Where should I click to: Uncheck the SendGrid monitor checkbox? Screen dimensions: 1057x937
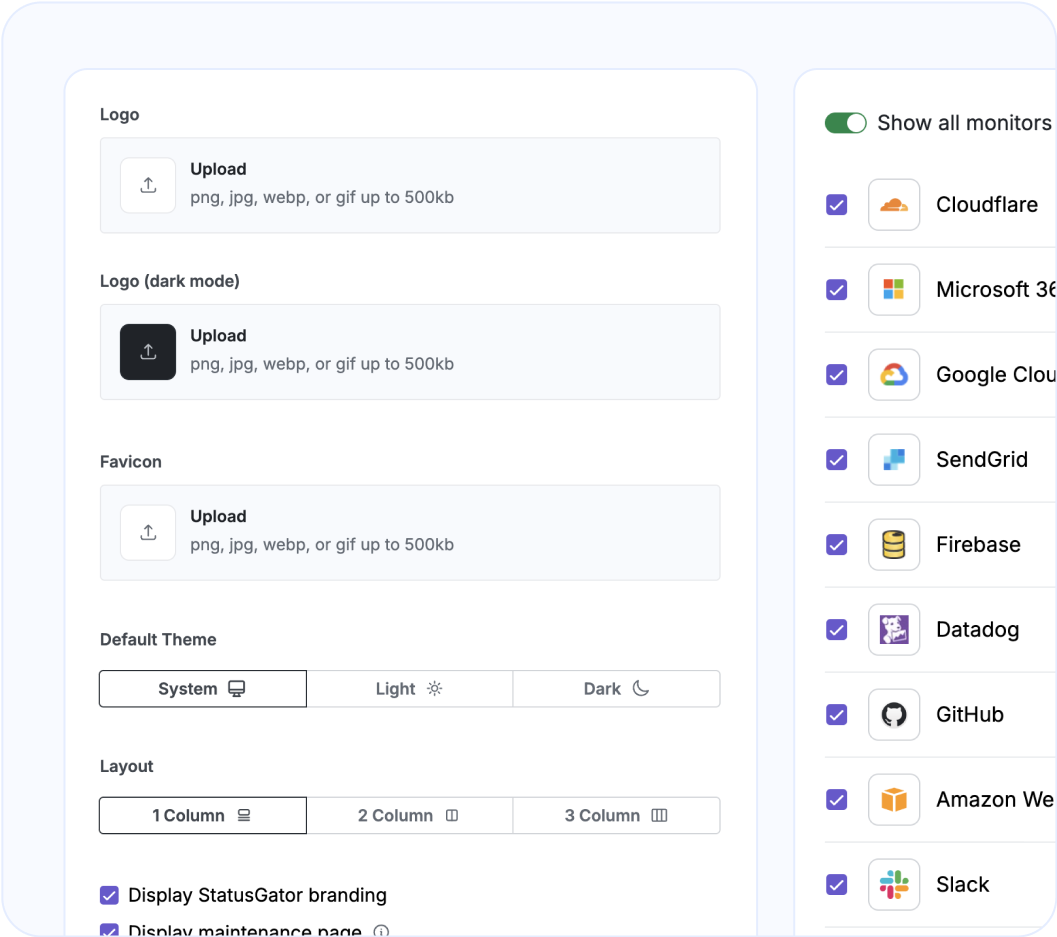[836, 460]
